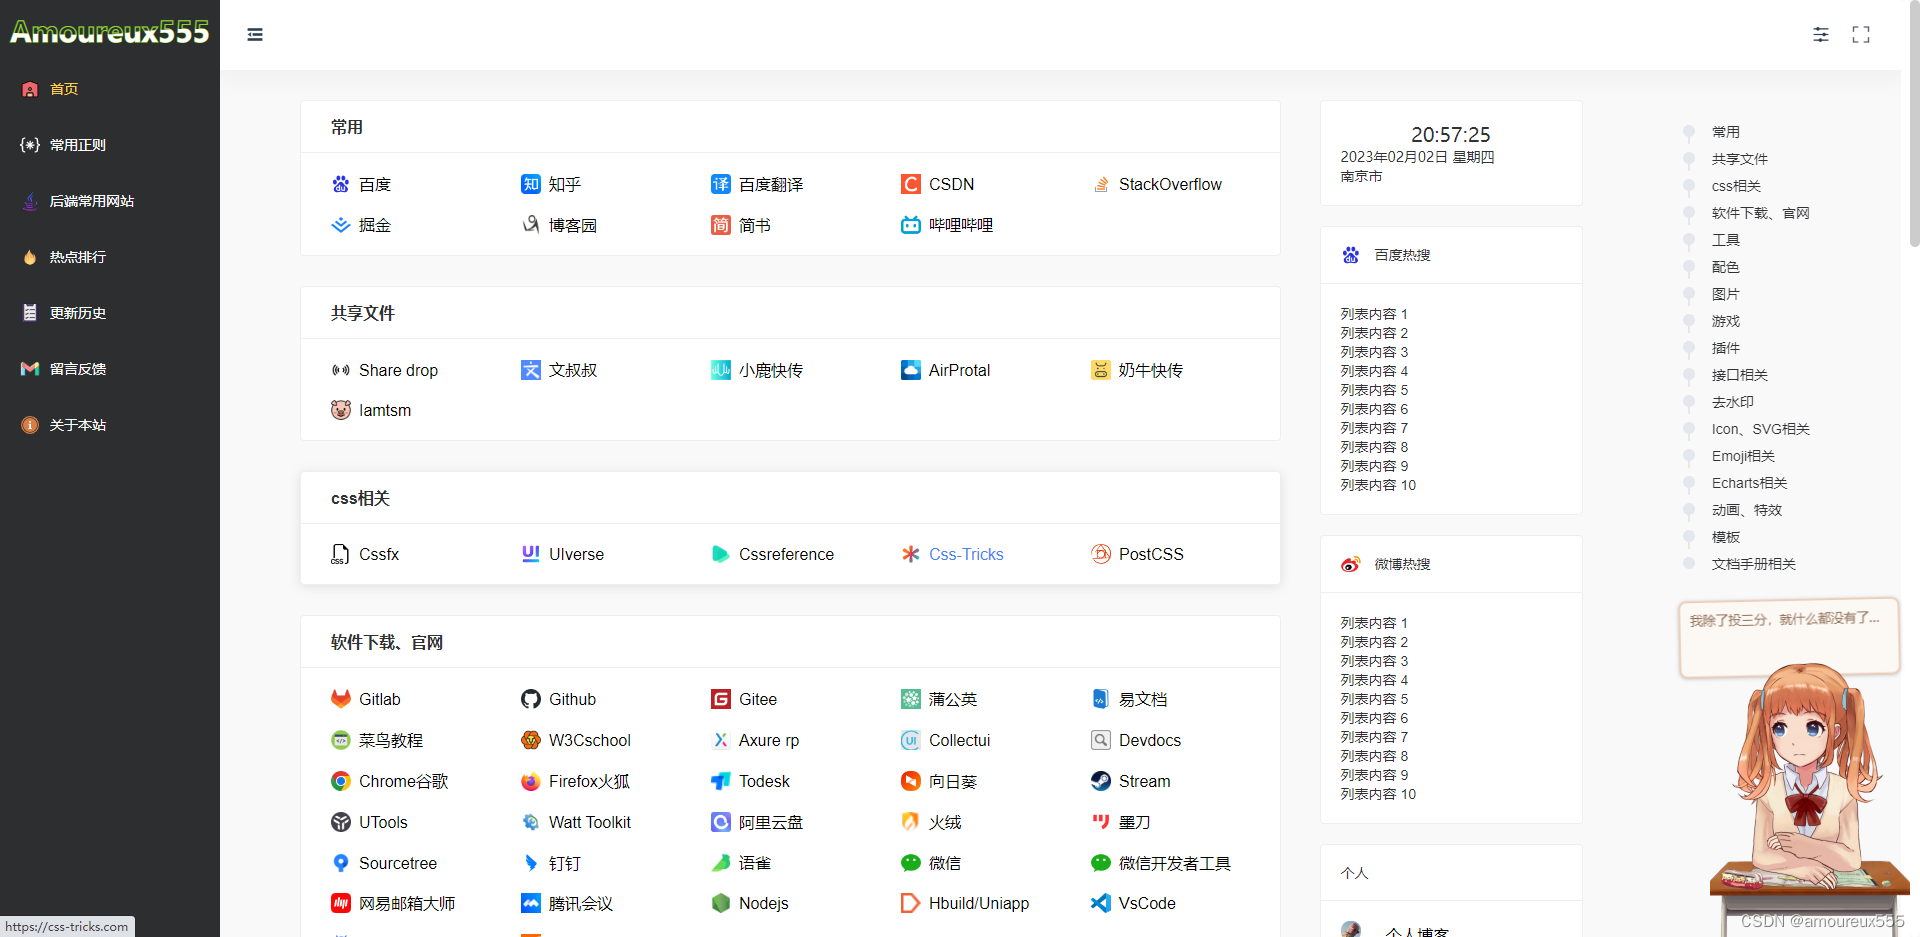The image size is (1920, 937).
Task: Click the Iamtsm pig icon
Action: coord(341,410)
